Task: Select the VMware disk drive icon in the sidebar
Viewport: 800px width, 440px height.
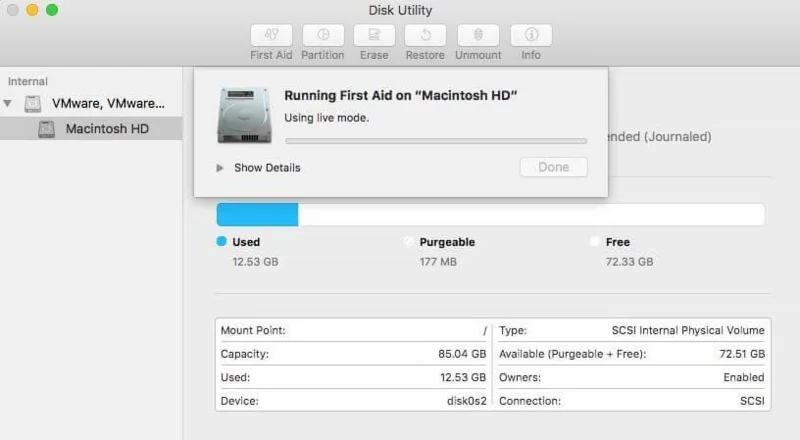Action: coord(33,104)
